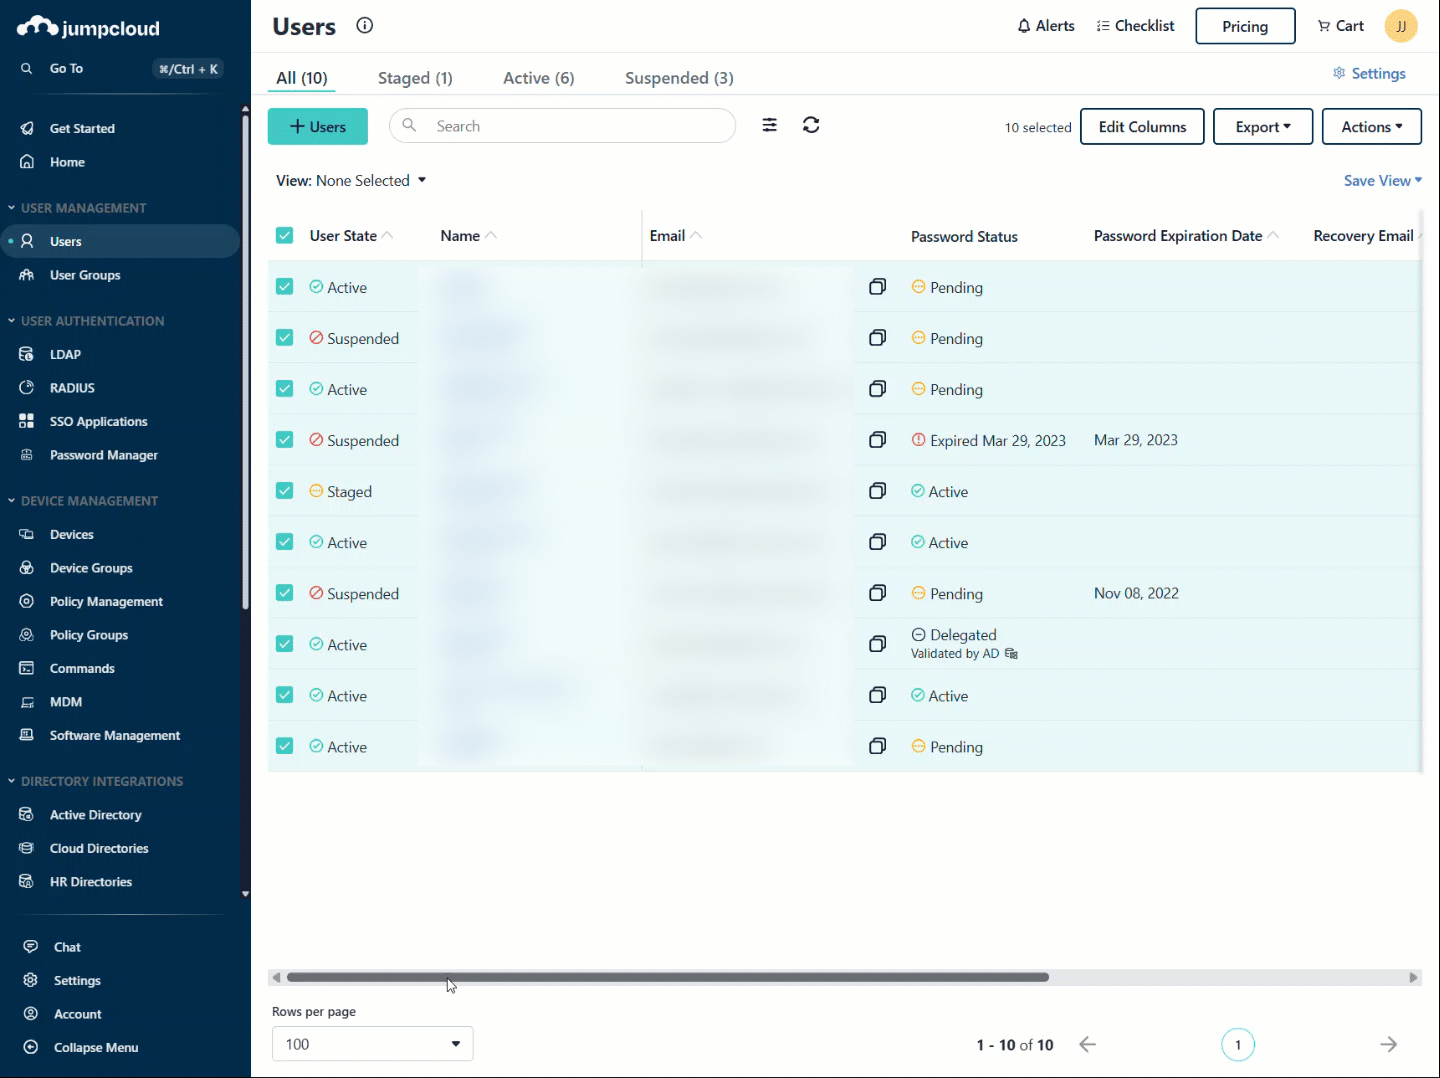The width and height of the screenshot is (1440, 1078).
Task: Click the Validated by AD icon
Action: [x=1011, y=654]
